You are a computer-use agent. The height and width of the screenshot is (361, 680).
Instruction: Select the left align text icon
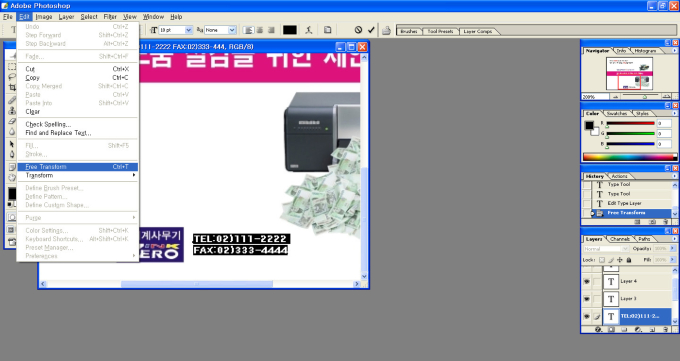pos(248,30)
